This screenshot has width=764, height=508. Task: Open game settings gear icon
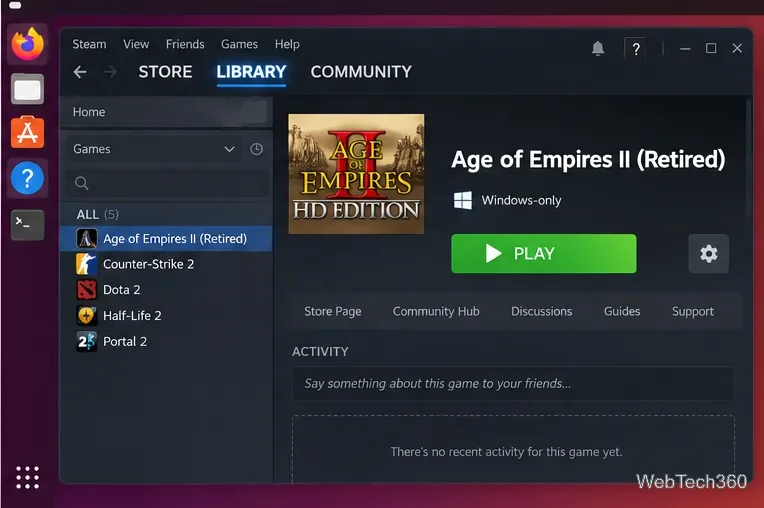point(708,254)
